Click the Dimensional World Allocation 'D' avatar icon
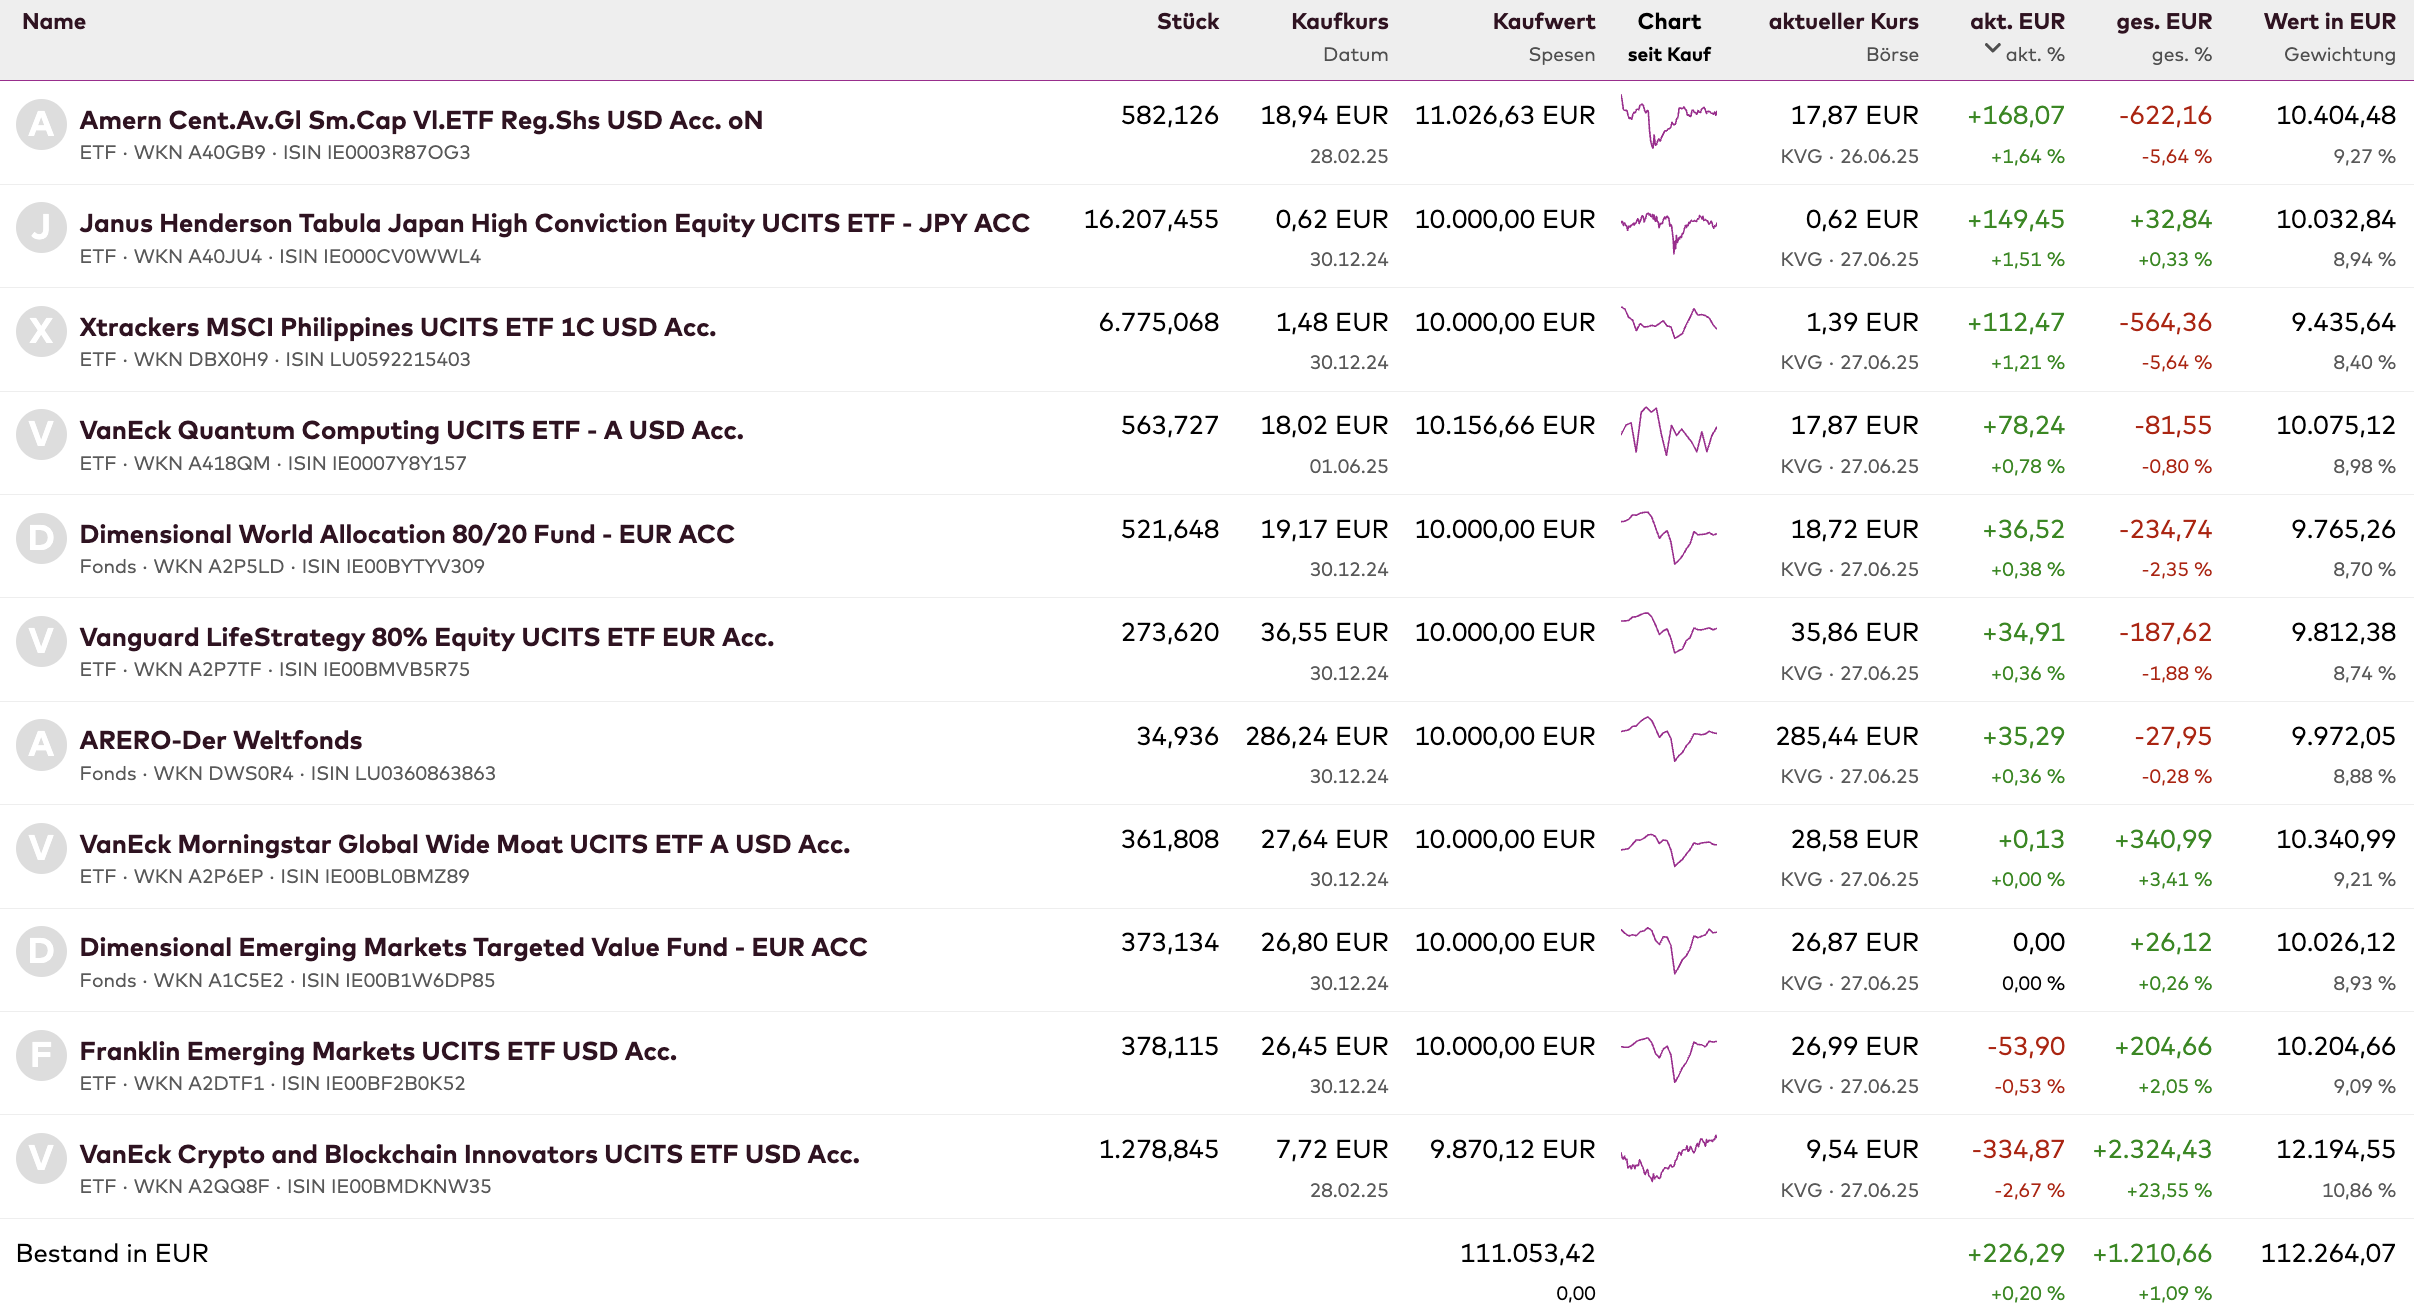Image resolution: width=2414 pixels, height=1312 pixels. [x=41, y=538]
